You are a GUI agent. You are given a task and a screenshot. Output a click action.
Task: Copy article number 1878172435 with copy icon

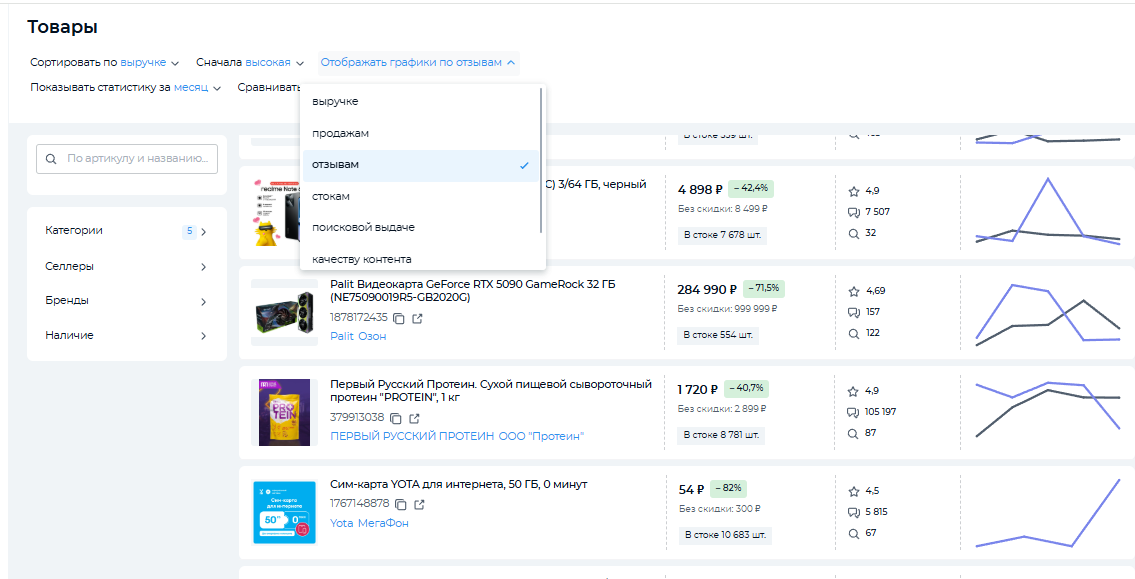[x=398, y=318]
